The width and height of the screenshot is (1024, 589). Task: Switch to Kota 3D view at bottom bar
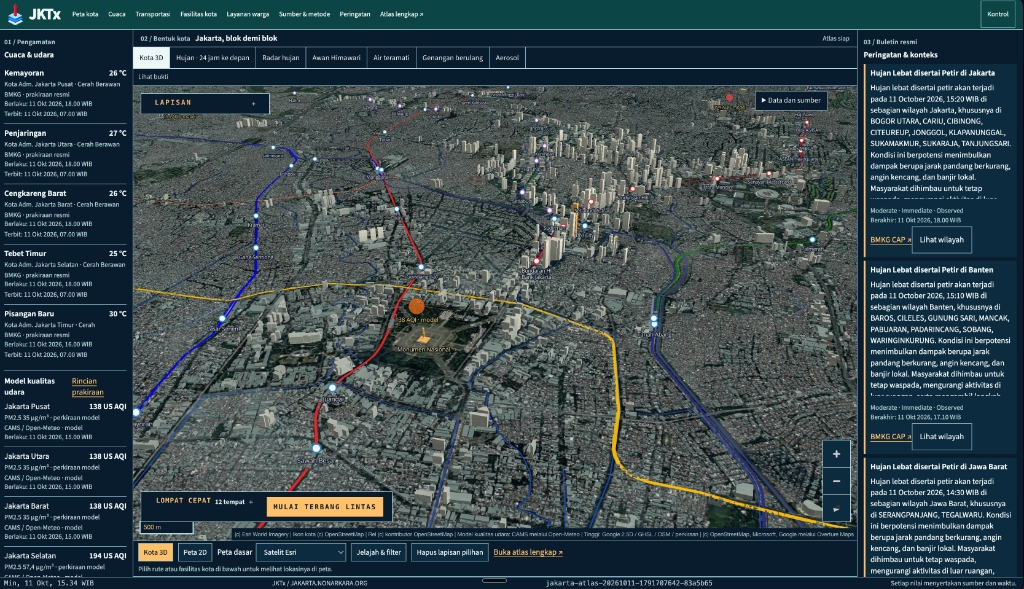pyautogui.click(x=155, y=552)
